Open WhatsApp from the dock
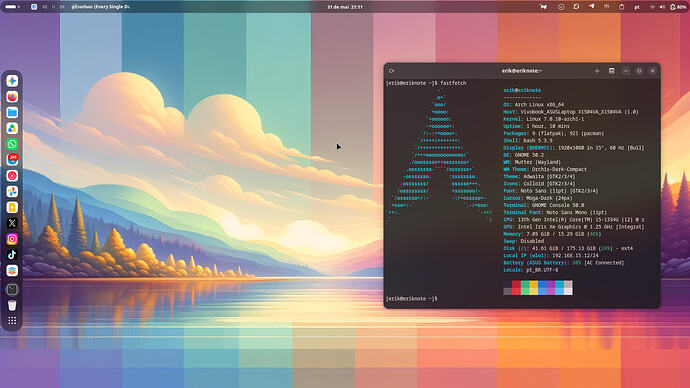 (x=12, y=144)
